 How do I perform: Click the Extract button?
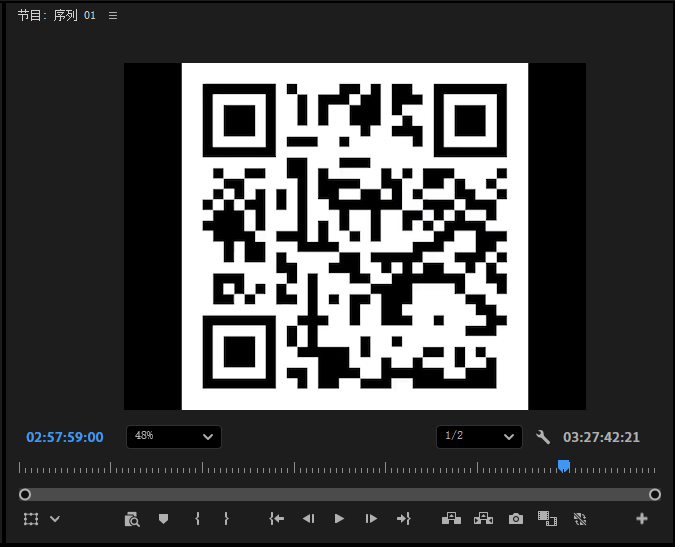pos(484,519)
